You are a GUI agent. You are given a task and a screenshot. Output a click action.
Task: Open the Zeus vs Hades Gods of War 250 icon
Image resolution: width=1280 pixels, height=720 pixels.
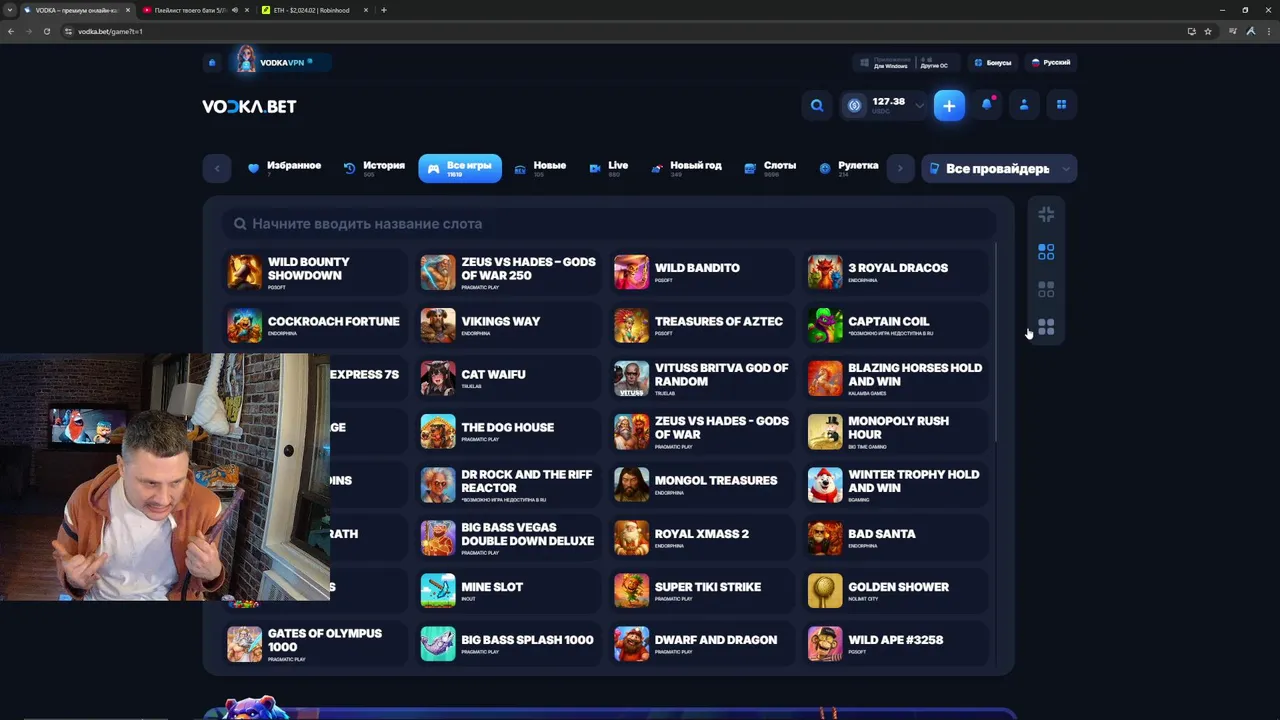(x=438, y=271)
